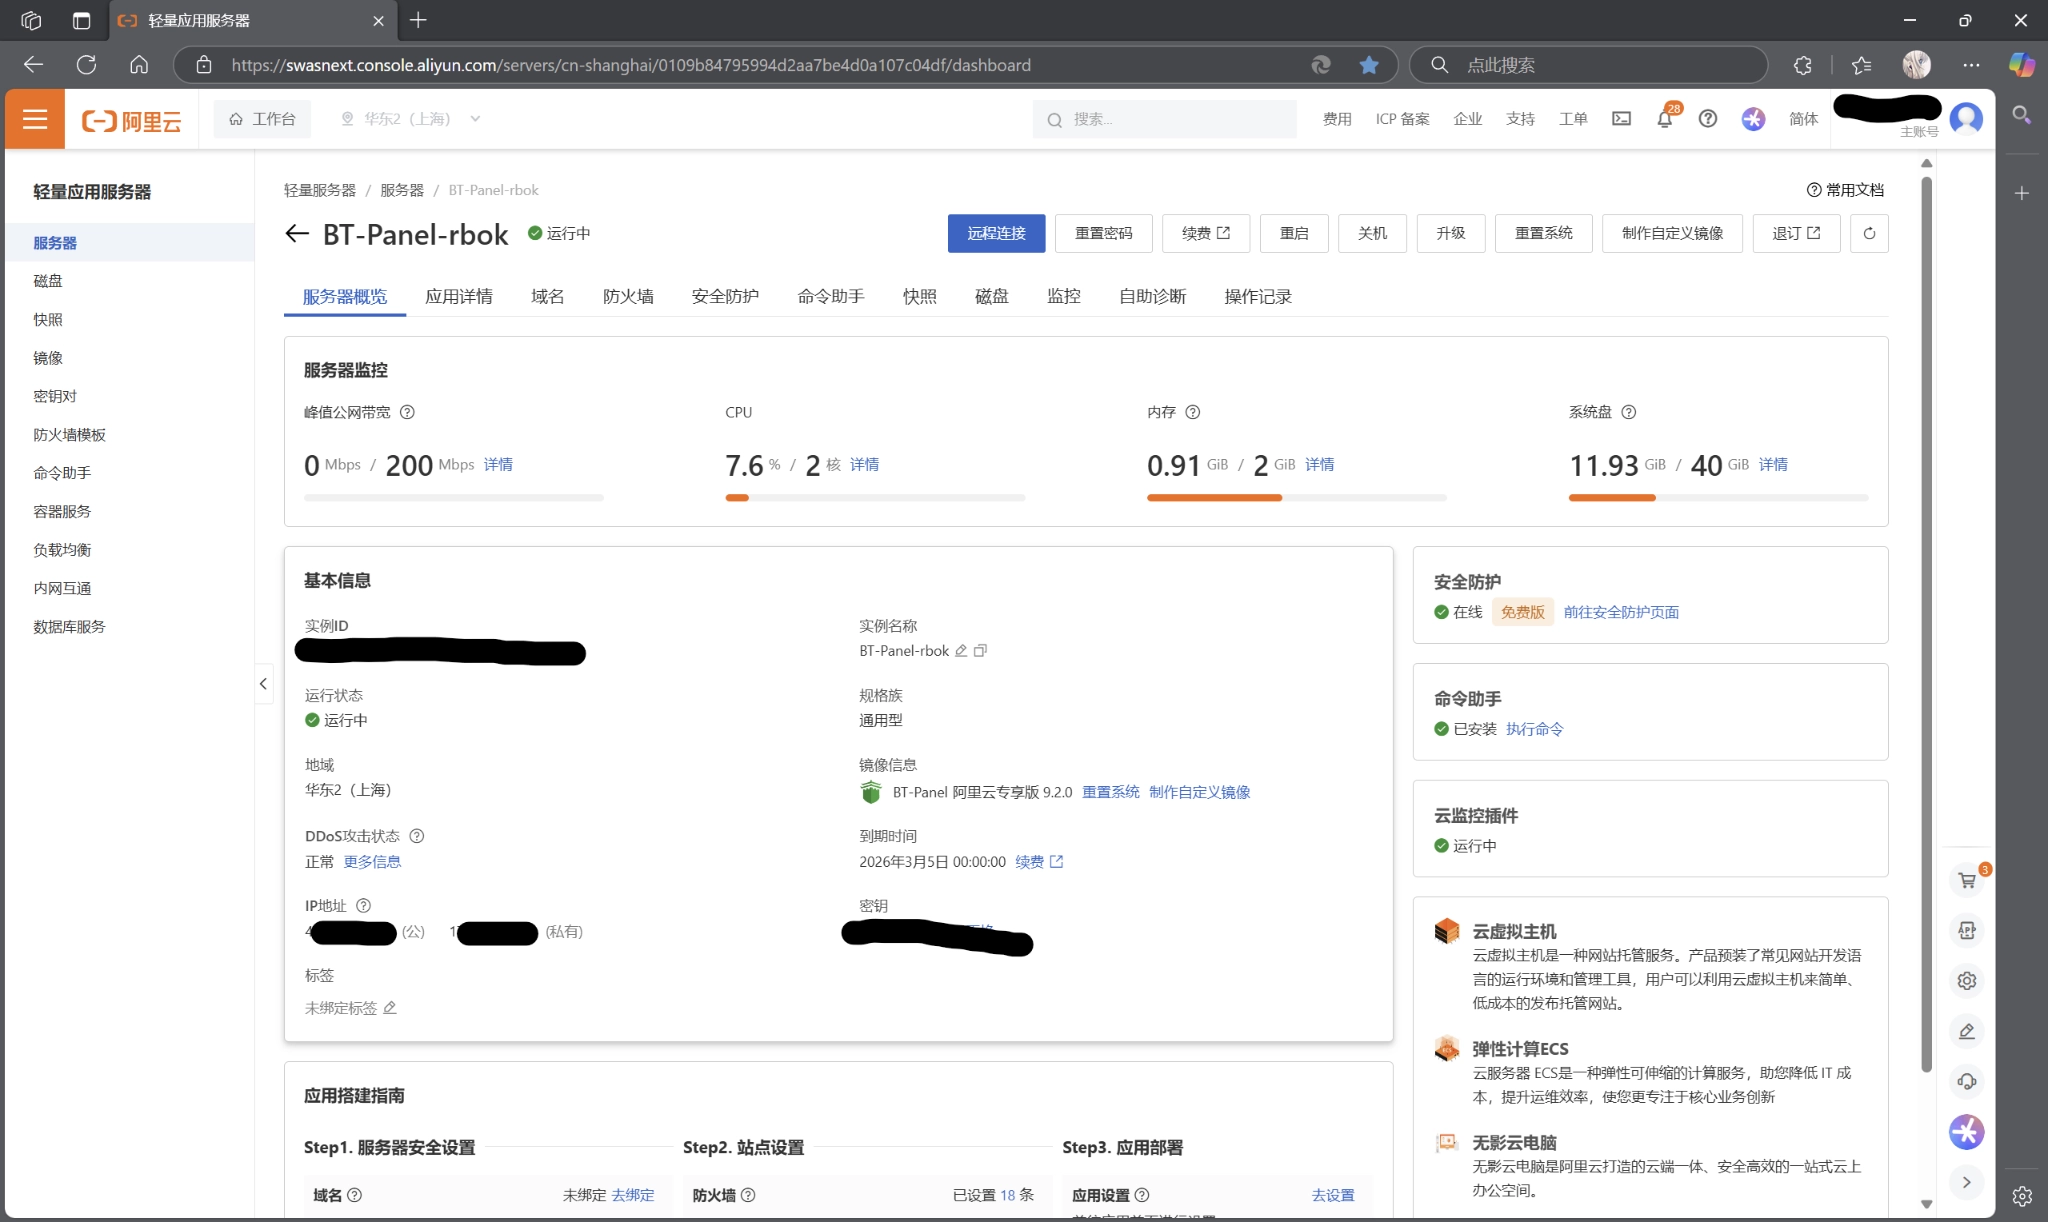Click the refresh icon next to 退订
The image size is (2048, 1222).
1869,233
